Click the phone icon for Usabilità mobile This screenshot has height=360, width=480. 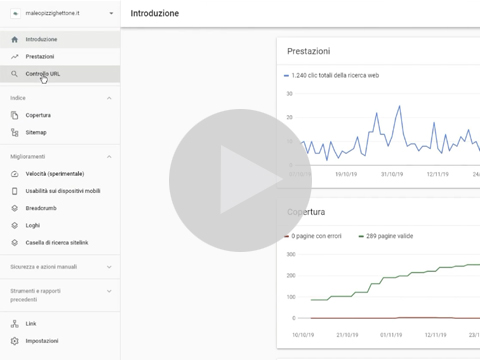pos(14,191)
